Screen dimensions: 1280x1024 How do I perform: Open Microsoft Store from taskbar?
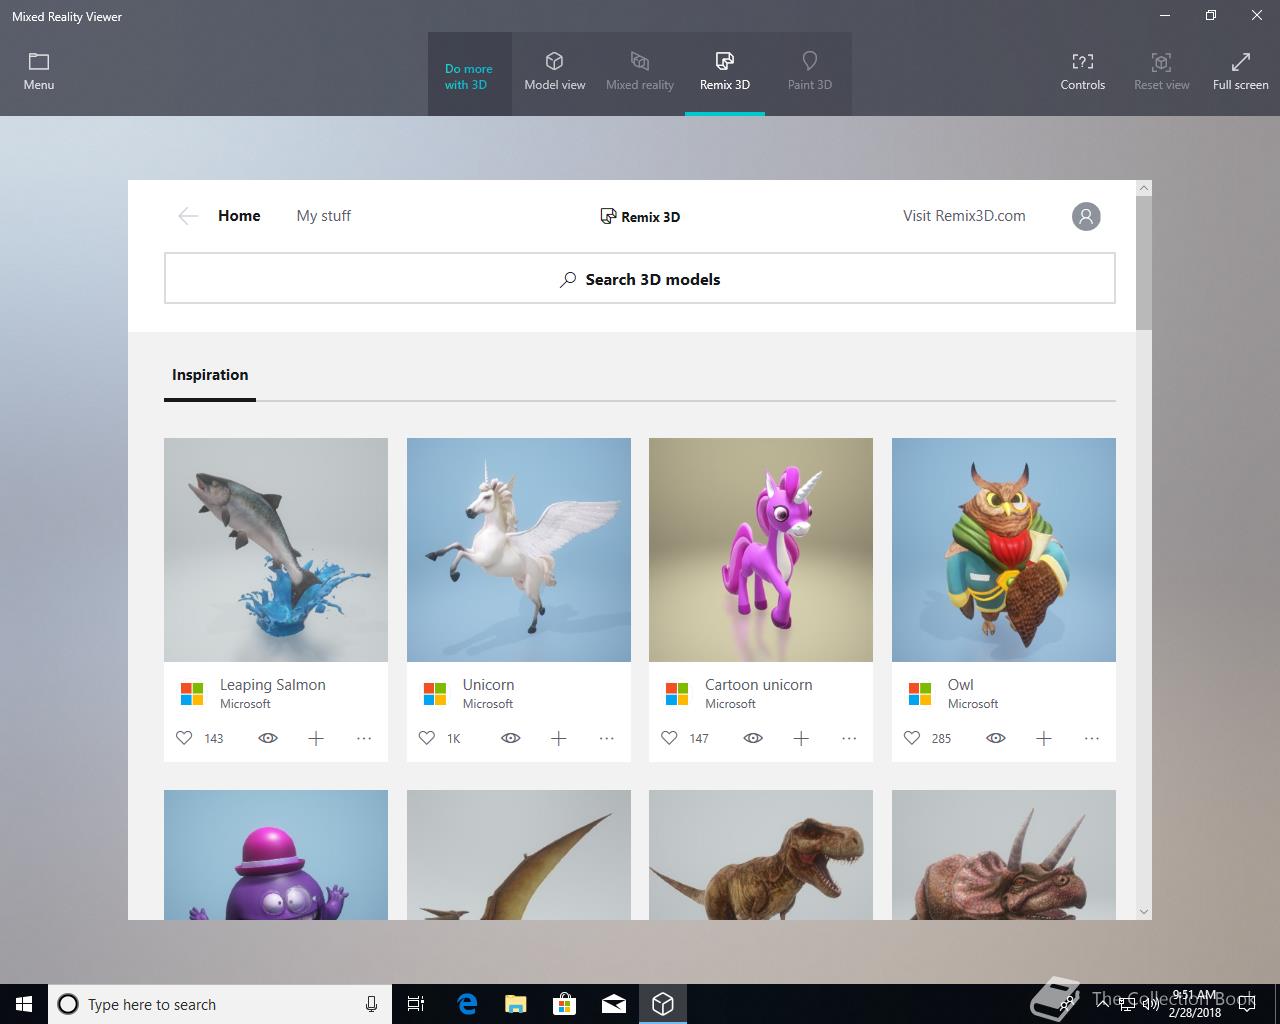[x=565, y=1004]
